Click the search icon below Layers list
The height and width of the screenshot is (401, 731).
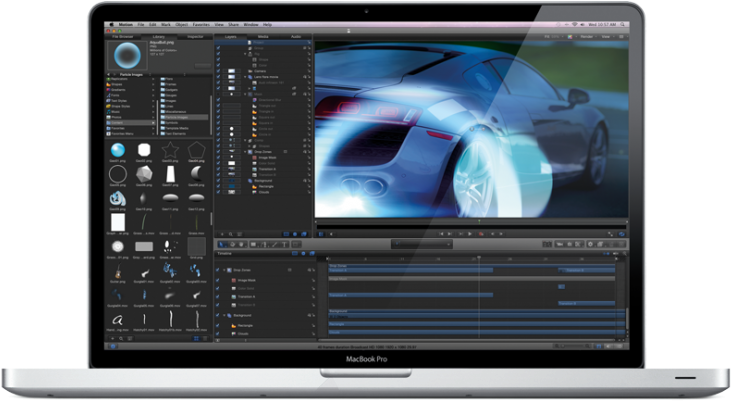(231, 234)
